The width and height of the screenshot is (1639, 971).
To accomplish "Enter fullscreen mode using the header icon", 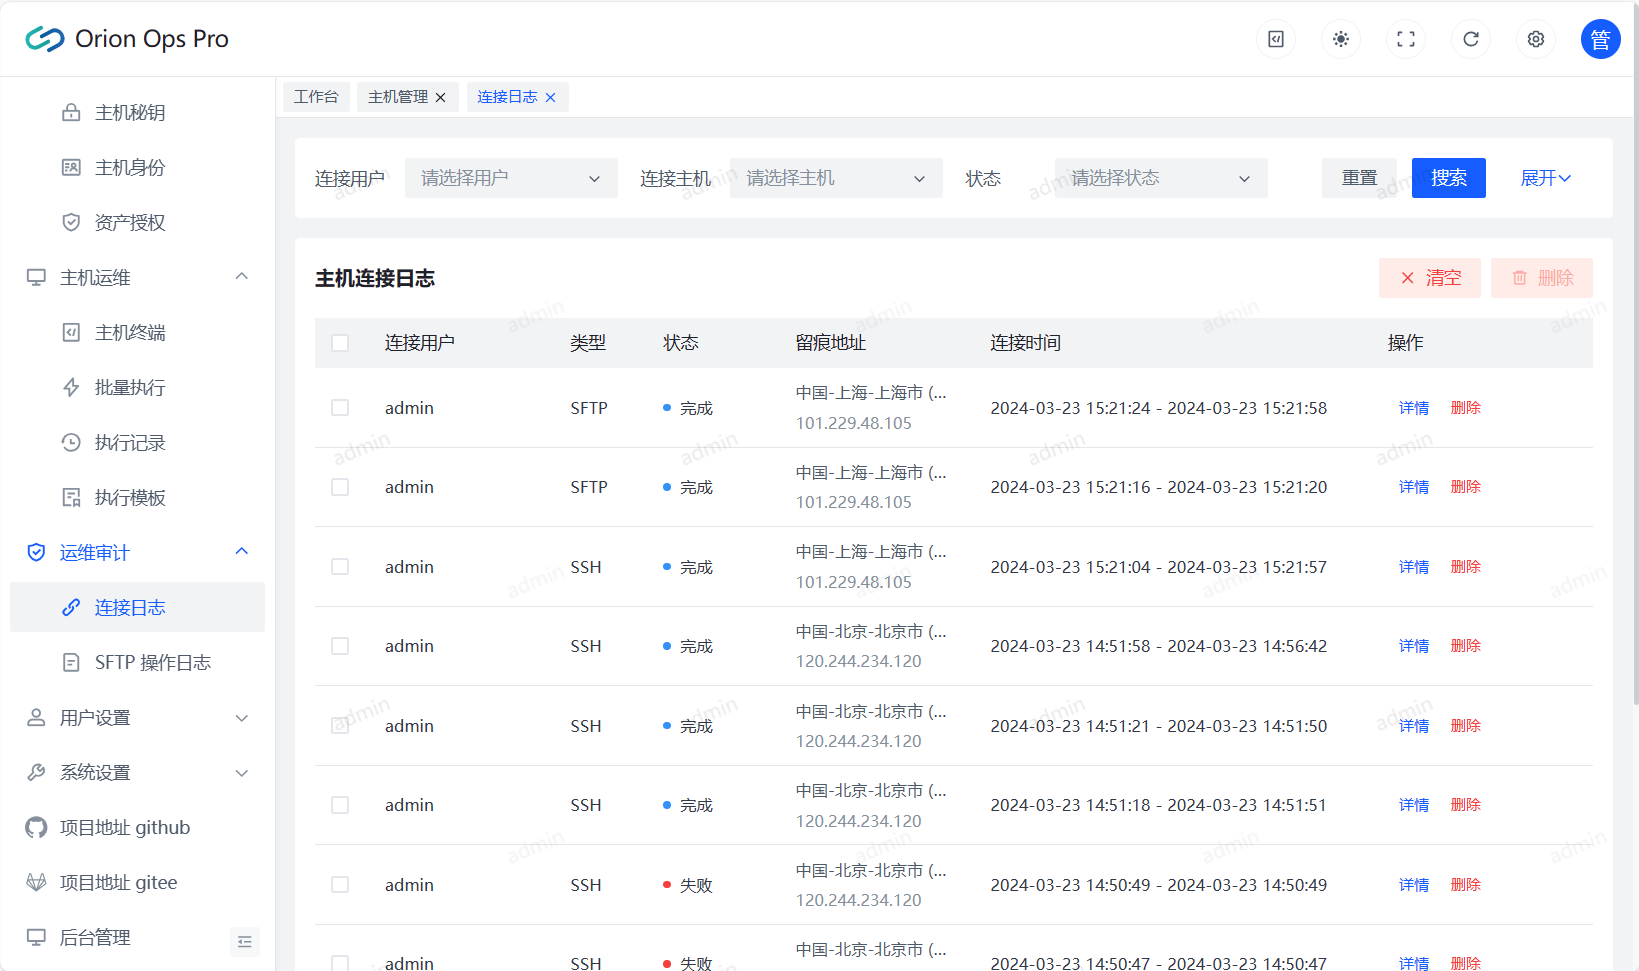I will coord(1406,39).
